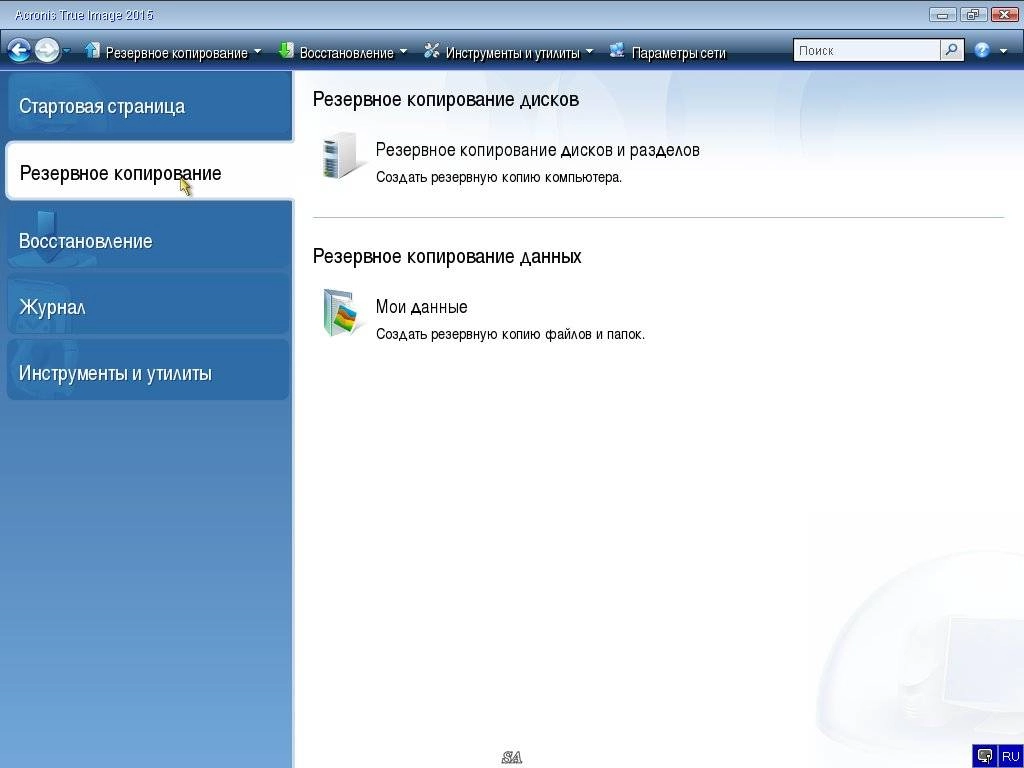Click the network settings icon

[x=617, y=50]
